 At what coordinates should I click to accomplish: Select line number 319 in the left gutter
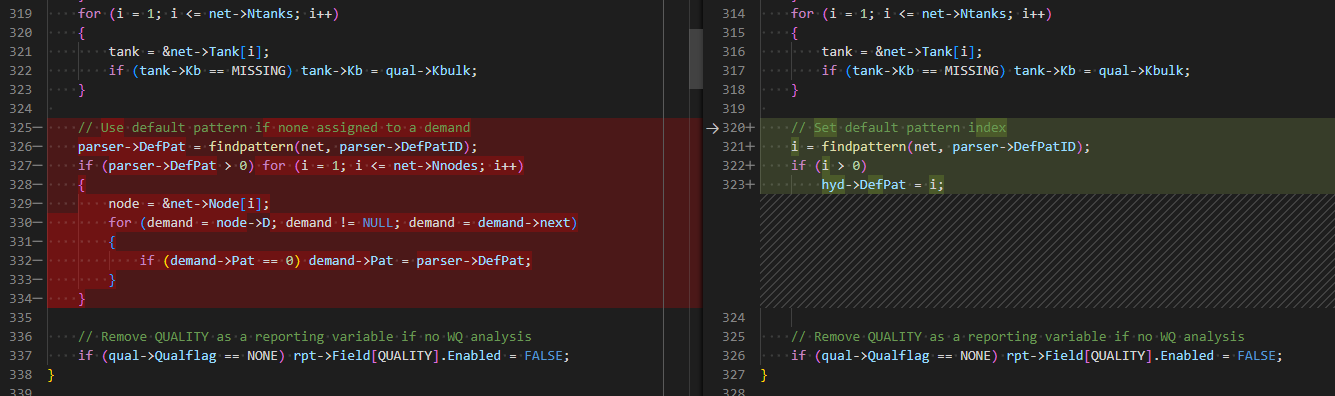coord(20,14)
